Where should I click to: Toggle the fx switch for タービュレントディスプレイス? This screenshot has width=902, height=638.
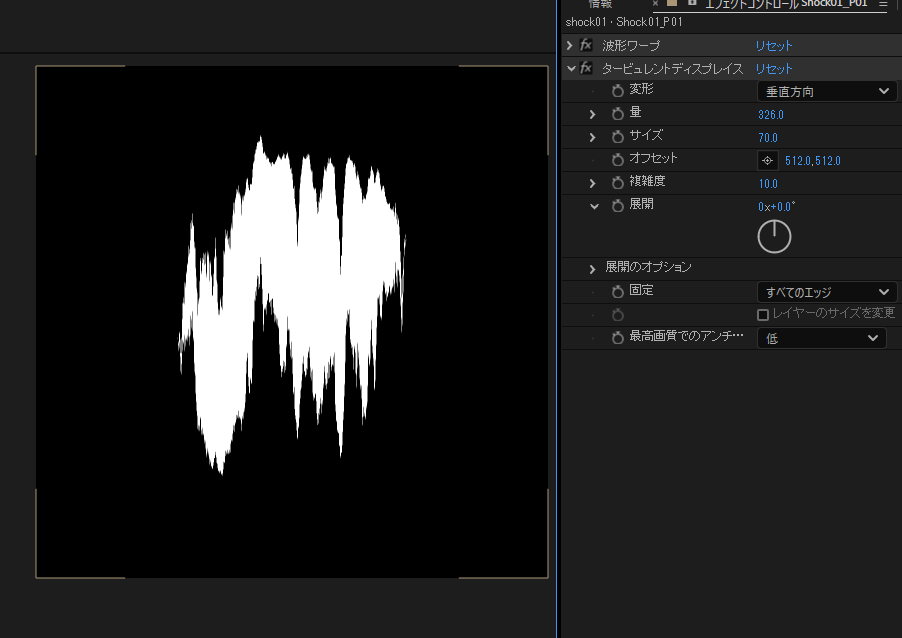point(586,69)
